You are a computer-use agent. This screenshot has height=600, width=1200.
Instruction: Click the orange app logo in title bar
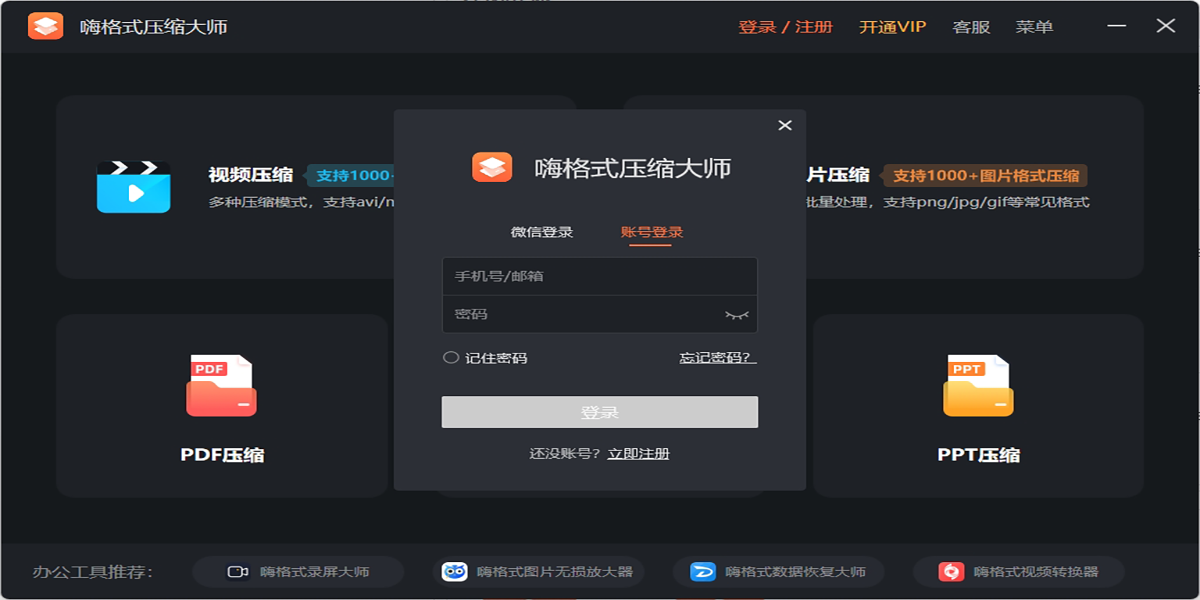(x=45, y=26)
